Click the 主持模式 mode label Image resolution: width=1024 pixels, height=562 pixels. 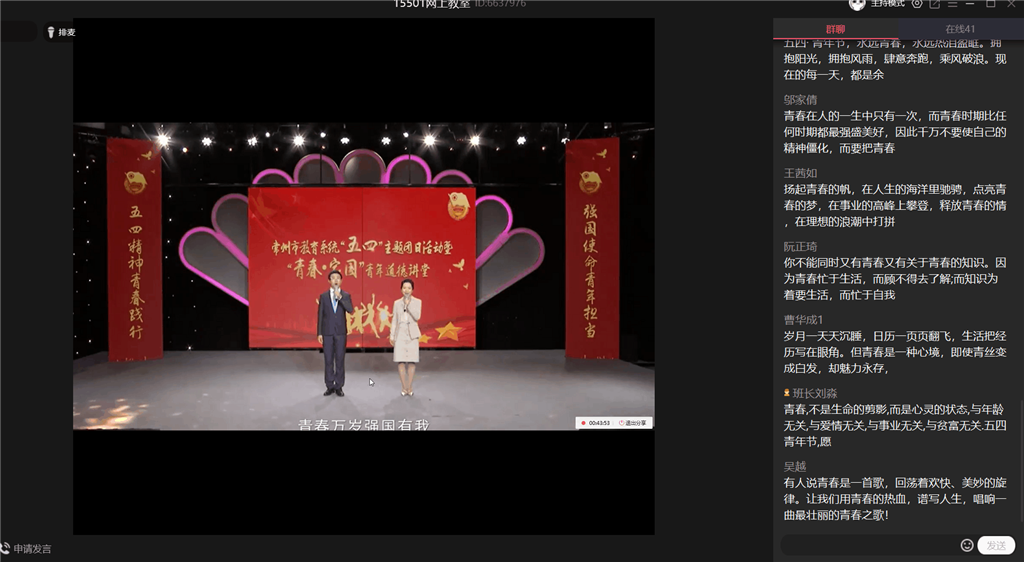coord(888,4)
